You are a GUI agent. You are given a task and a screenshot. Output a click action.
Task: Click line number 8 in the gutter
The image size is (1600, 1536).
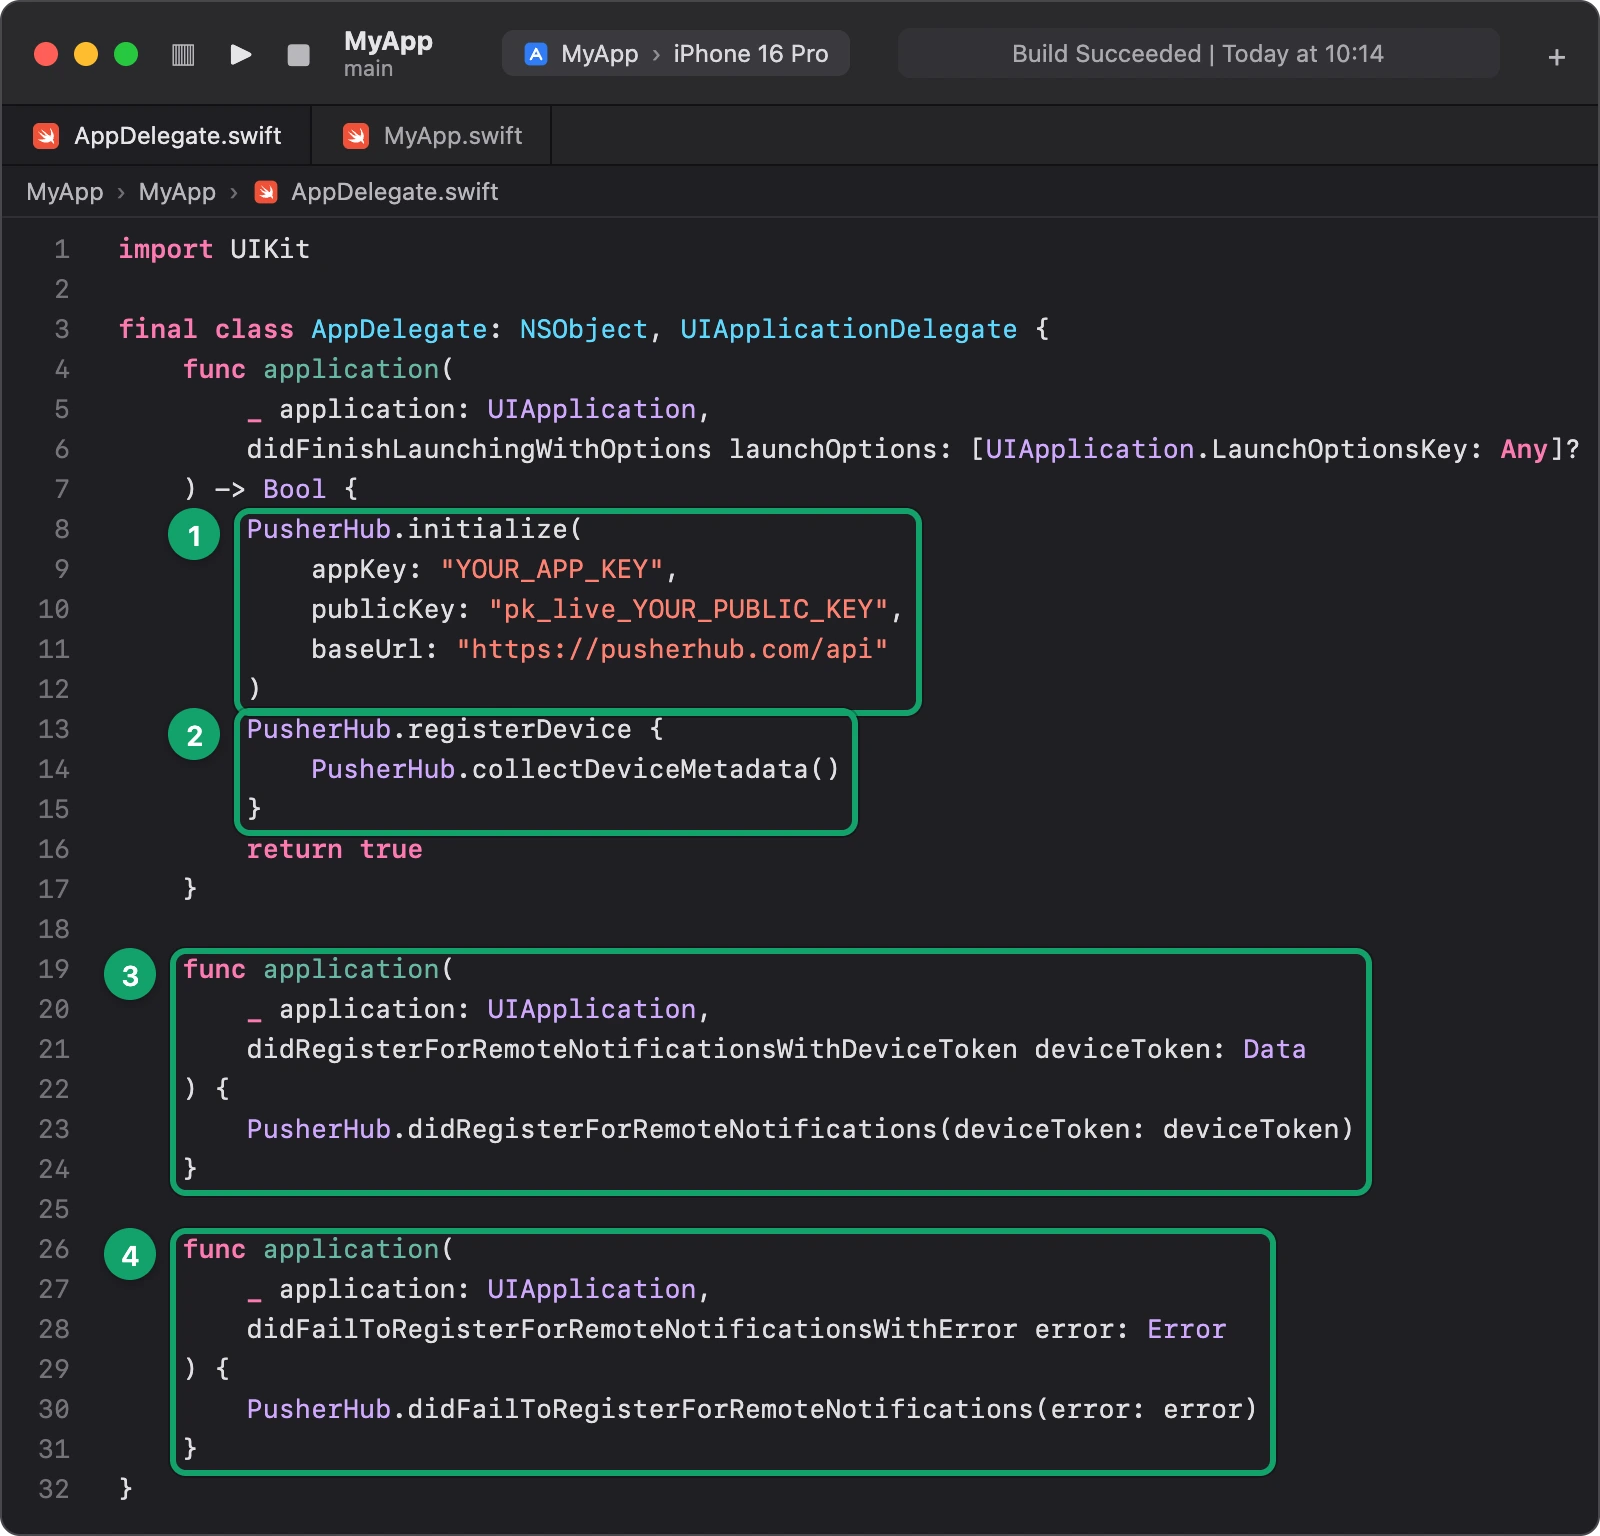pos(61,529)
